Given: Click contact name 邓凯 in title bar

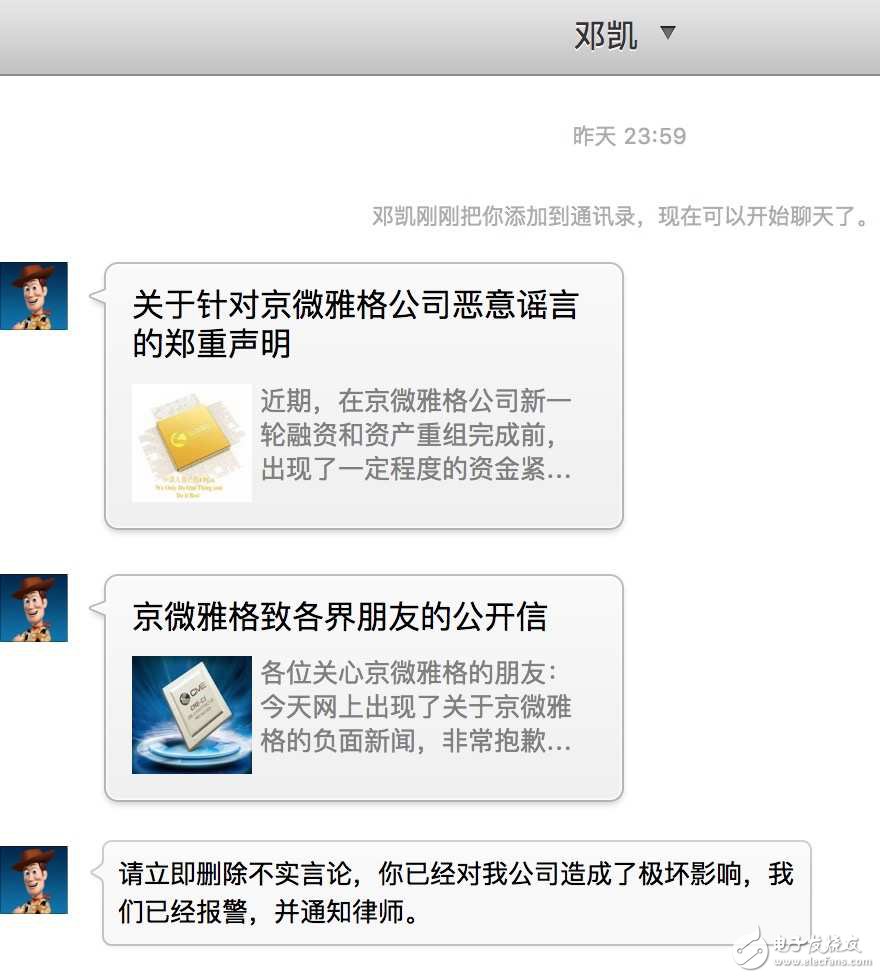Looking at the screenshot, I should (x=606, y=36).
